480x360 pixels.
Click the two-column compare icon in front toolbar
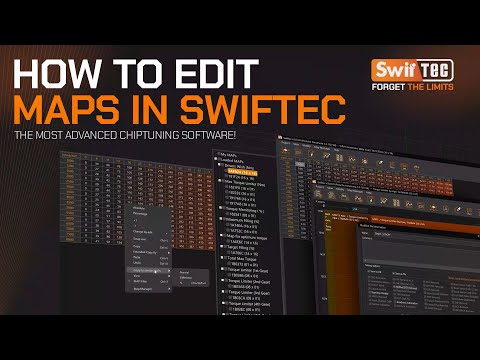[x=396, y=203]
